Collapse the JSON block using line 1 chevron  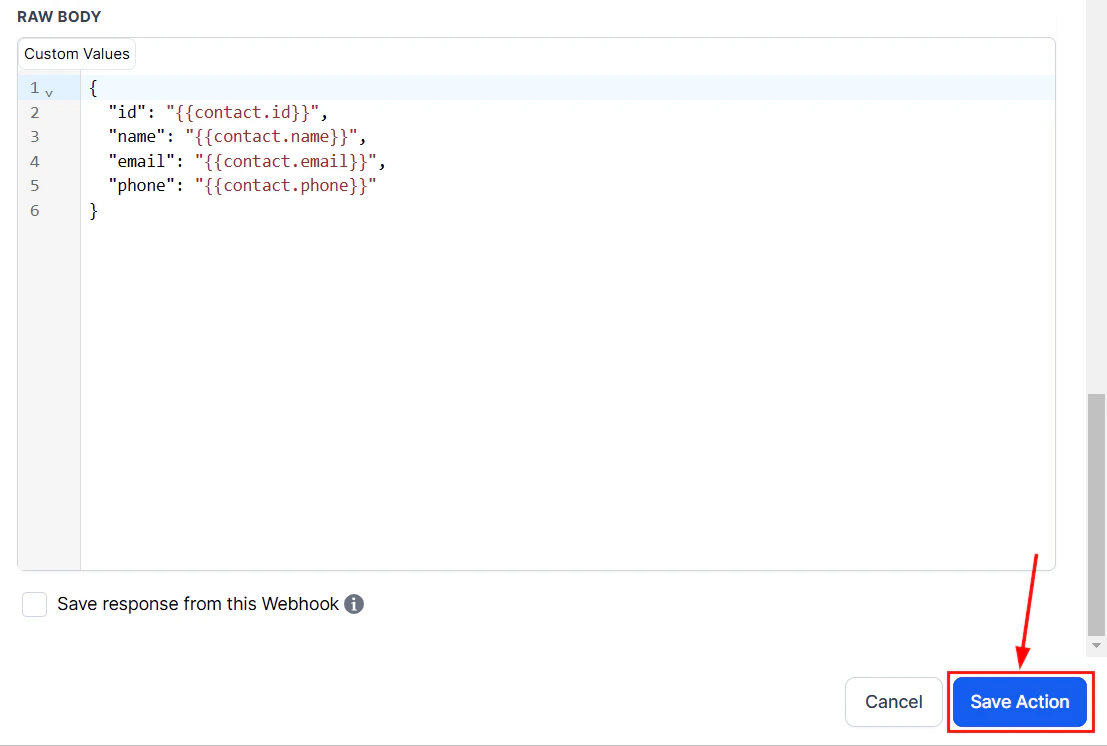pos(50,89)
